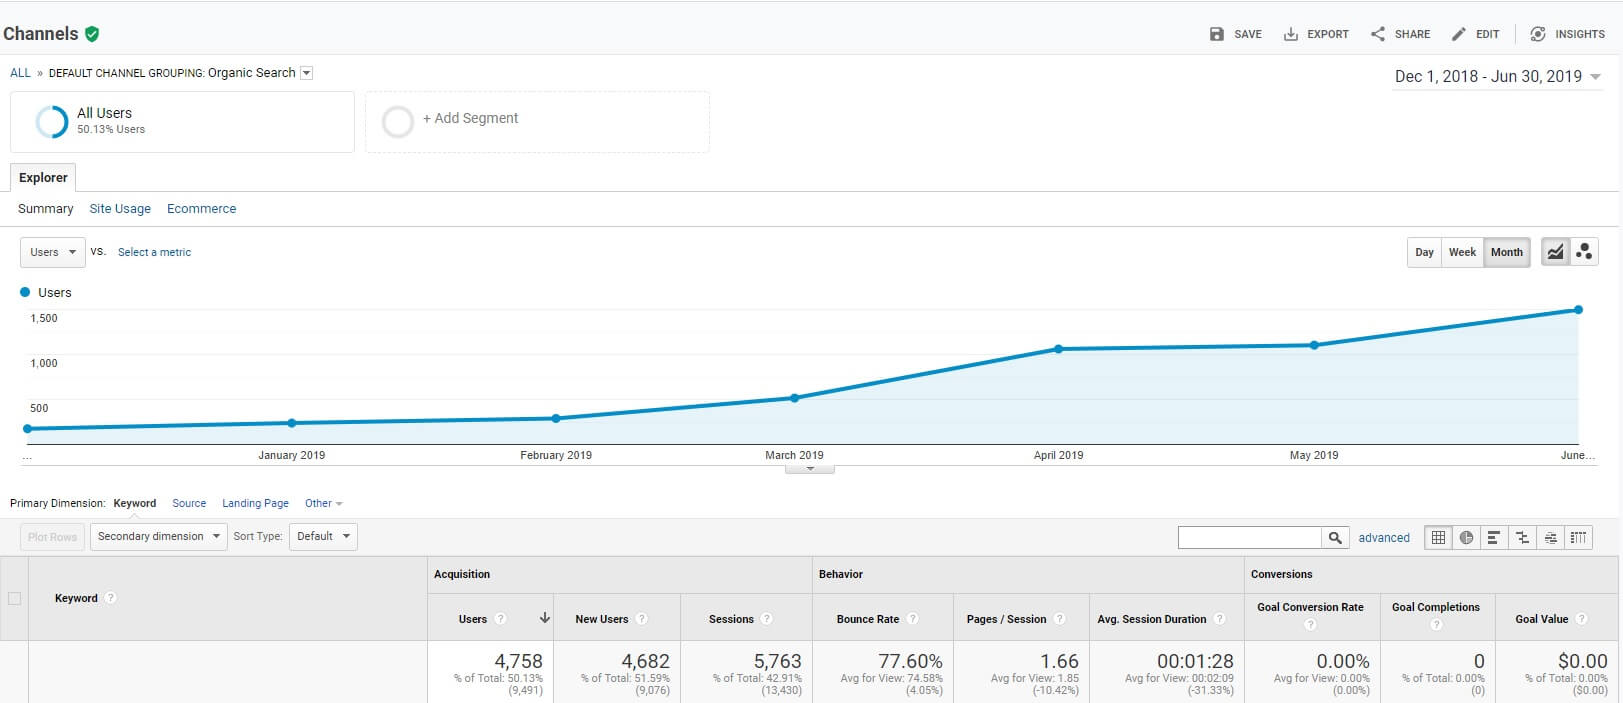Switch to the Ecommerce sub-tab

202,209
